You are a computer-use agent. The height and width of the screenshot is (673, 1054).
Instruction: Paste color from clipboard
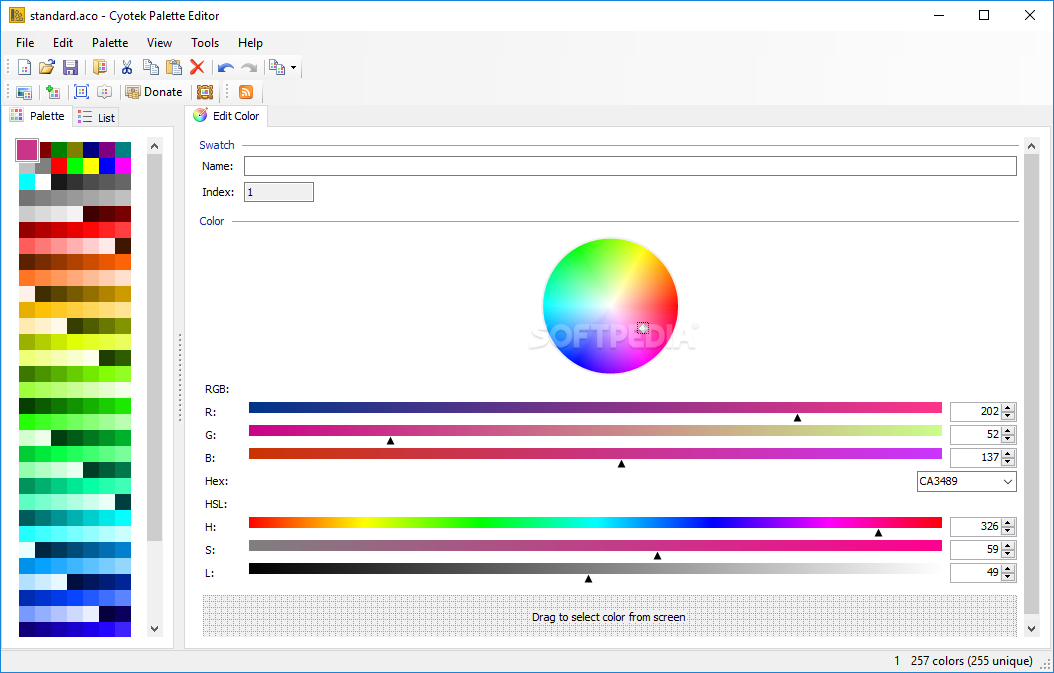174,67
